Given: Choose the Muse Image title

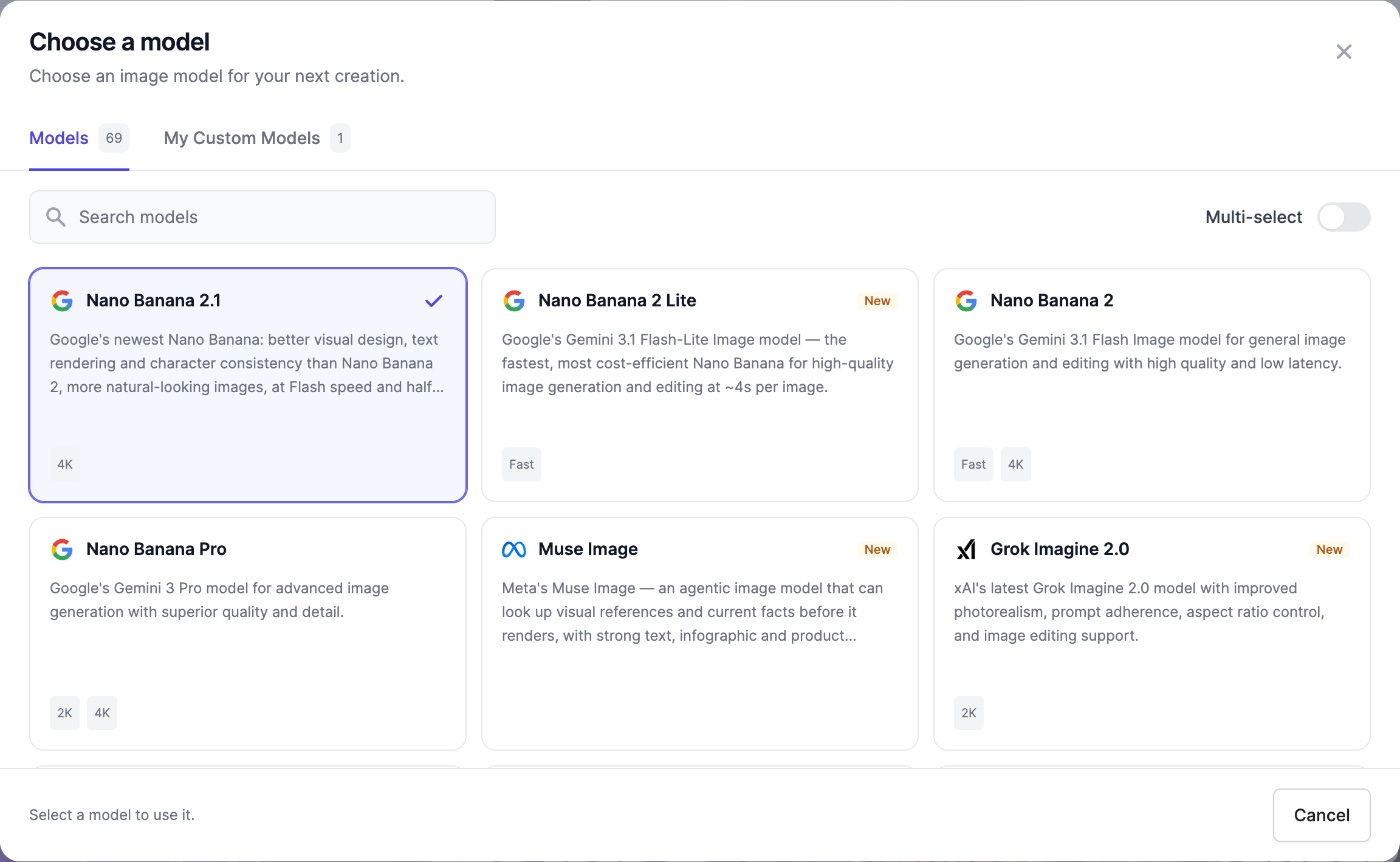Looking at the screenshot, I should pos(588,550).
